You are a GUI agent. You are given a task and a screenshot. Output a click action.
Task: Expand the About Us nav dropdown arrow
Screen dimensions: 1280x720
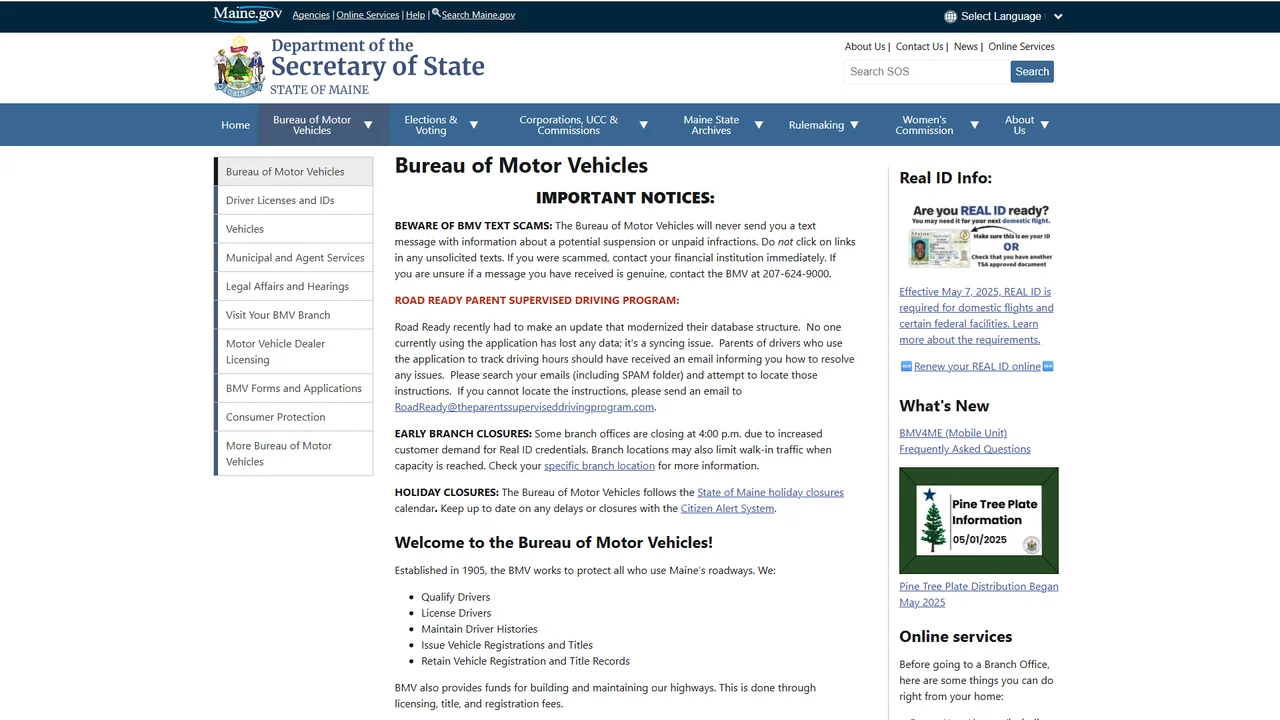[1044, 125]
